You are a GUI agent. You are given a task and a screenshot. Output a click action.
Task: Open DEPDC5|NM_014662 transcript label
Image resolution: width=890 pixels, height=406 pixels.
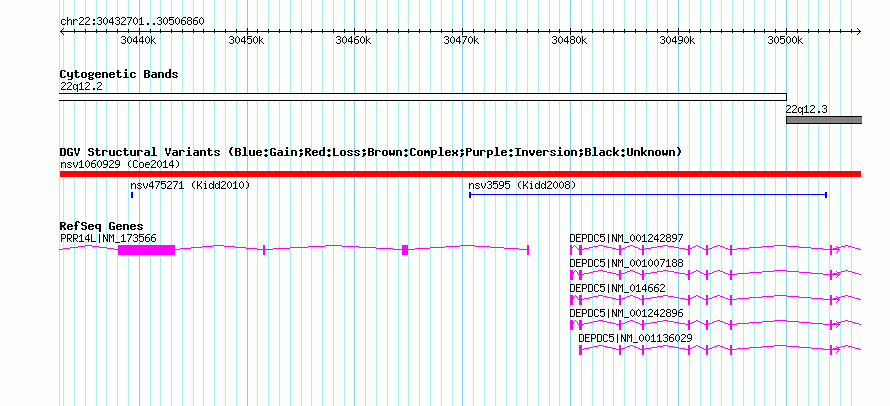click(x=618, y=288)
